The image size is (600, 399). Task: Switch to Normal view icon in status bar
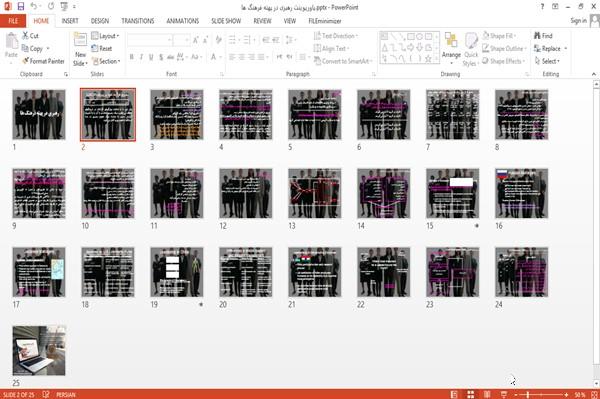454,394
